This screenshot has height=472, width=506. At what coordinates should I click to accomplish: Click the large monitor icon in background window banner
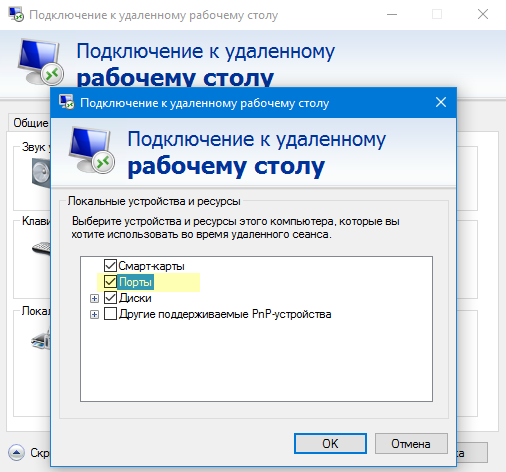[x=40, y=62]
